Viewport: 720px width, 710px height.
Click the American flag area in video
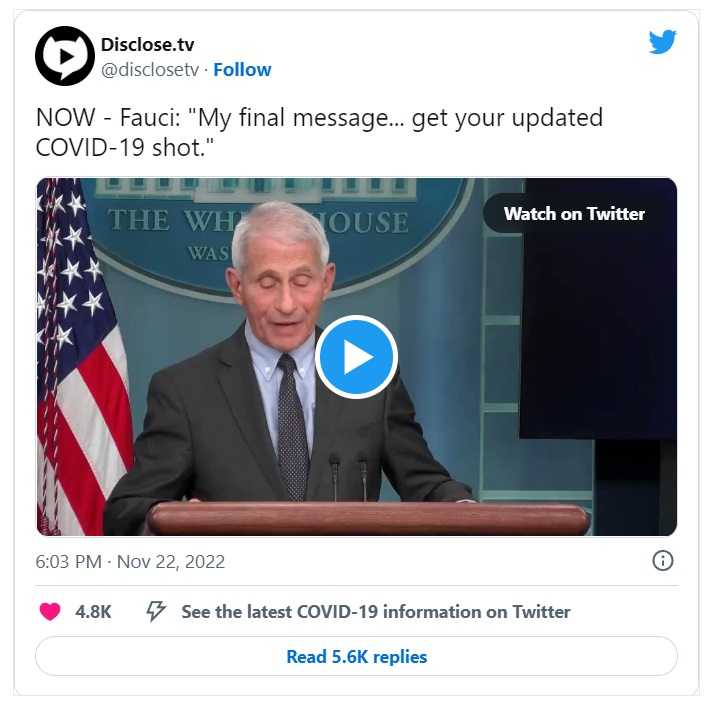pos(80,356)
